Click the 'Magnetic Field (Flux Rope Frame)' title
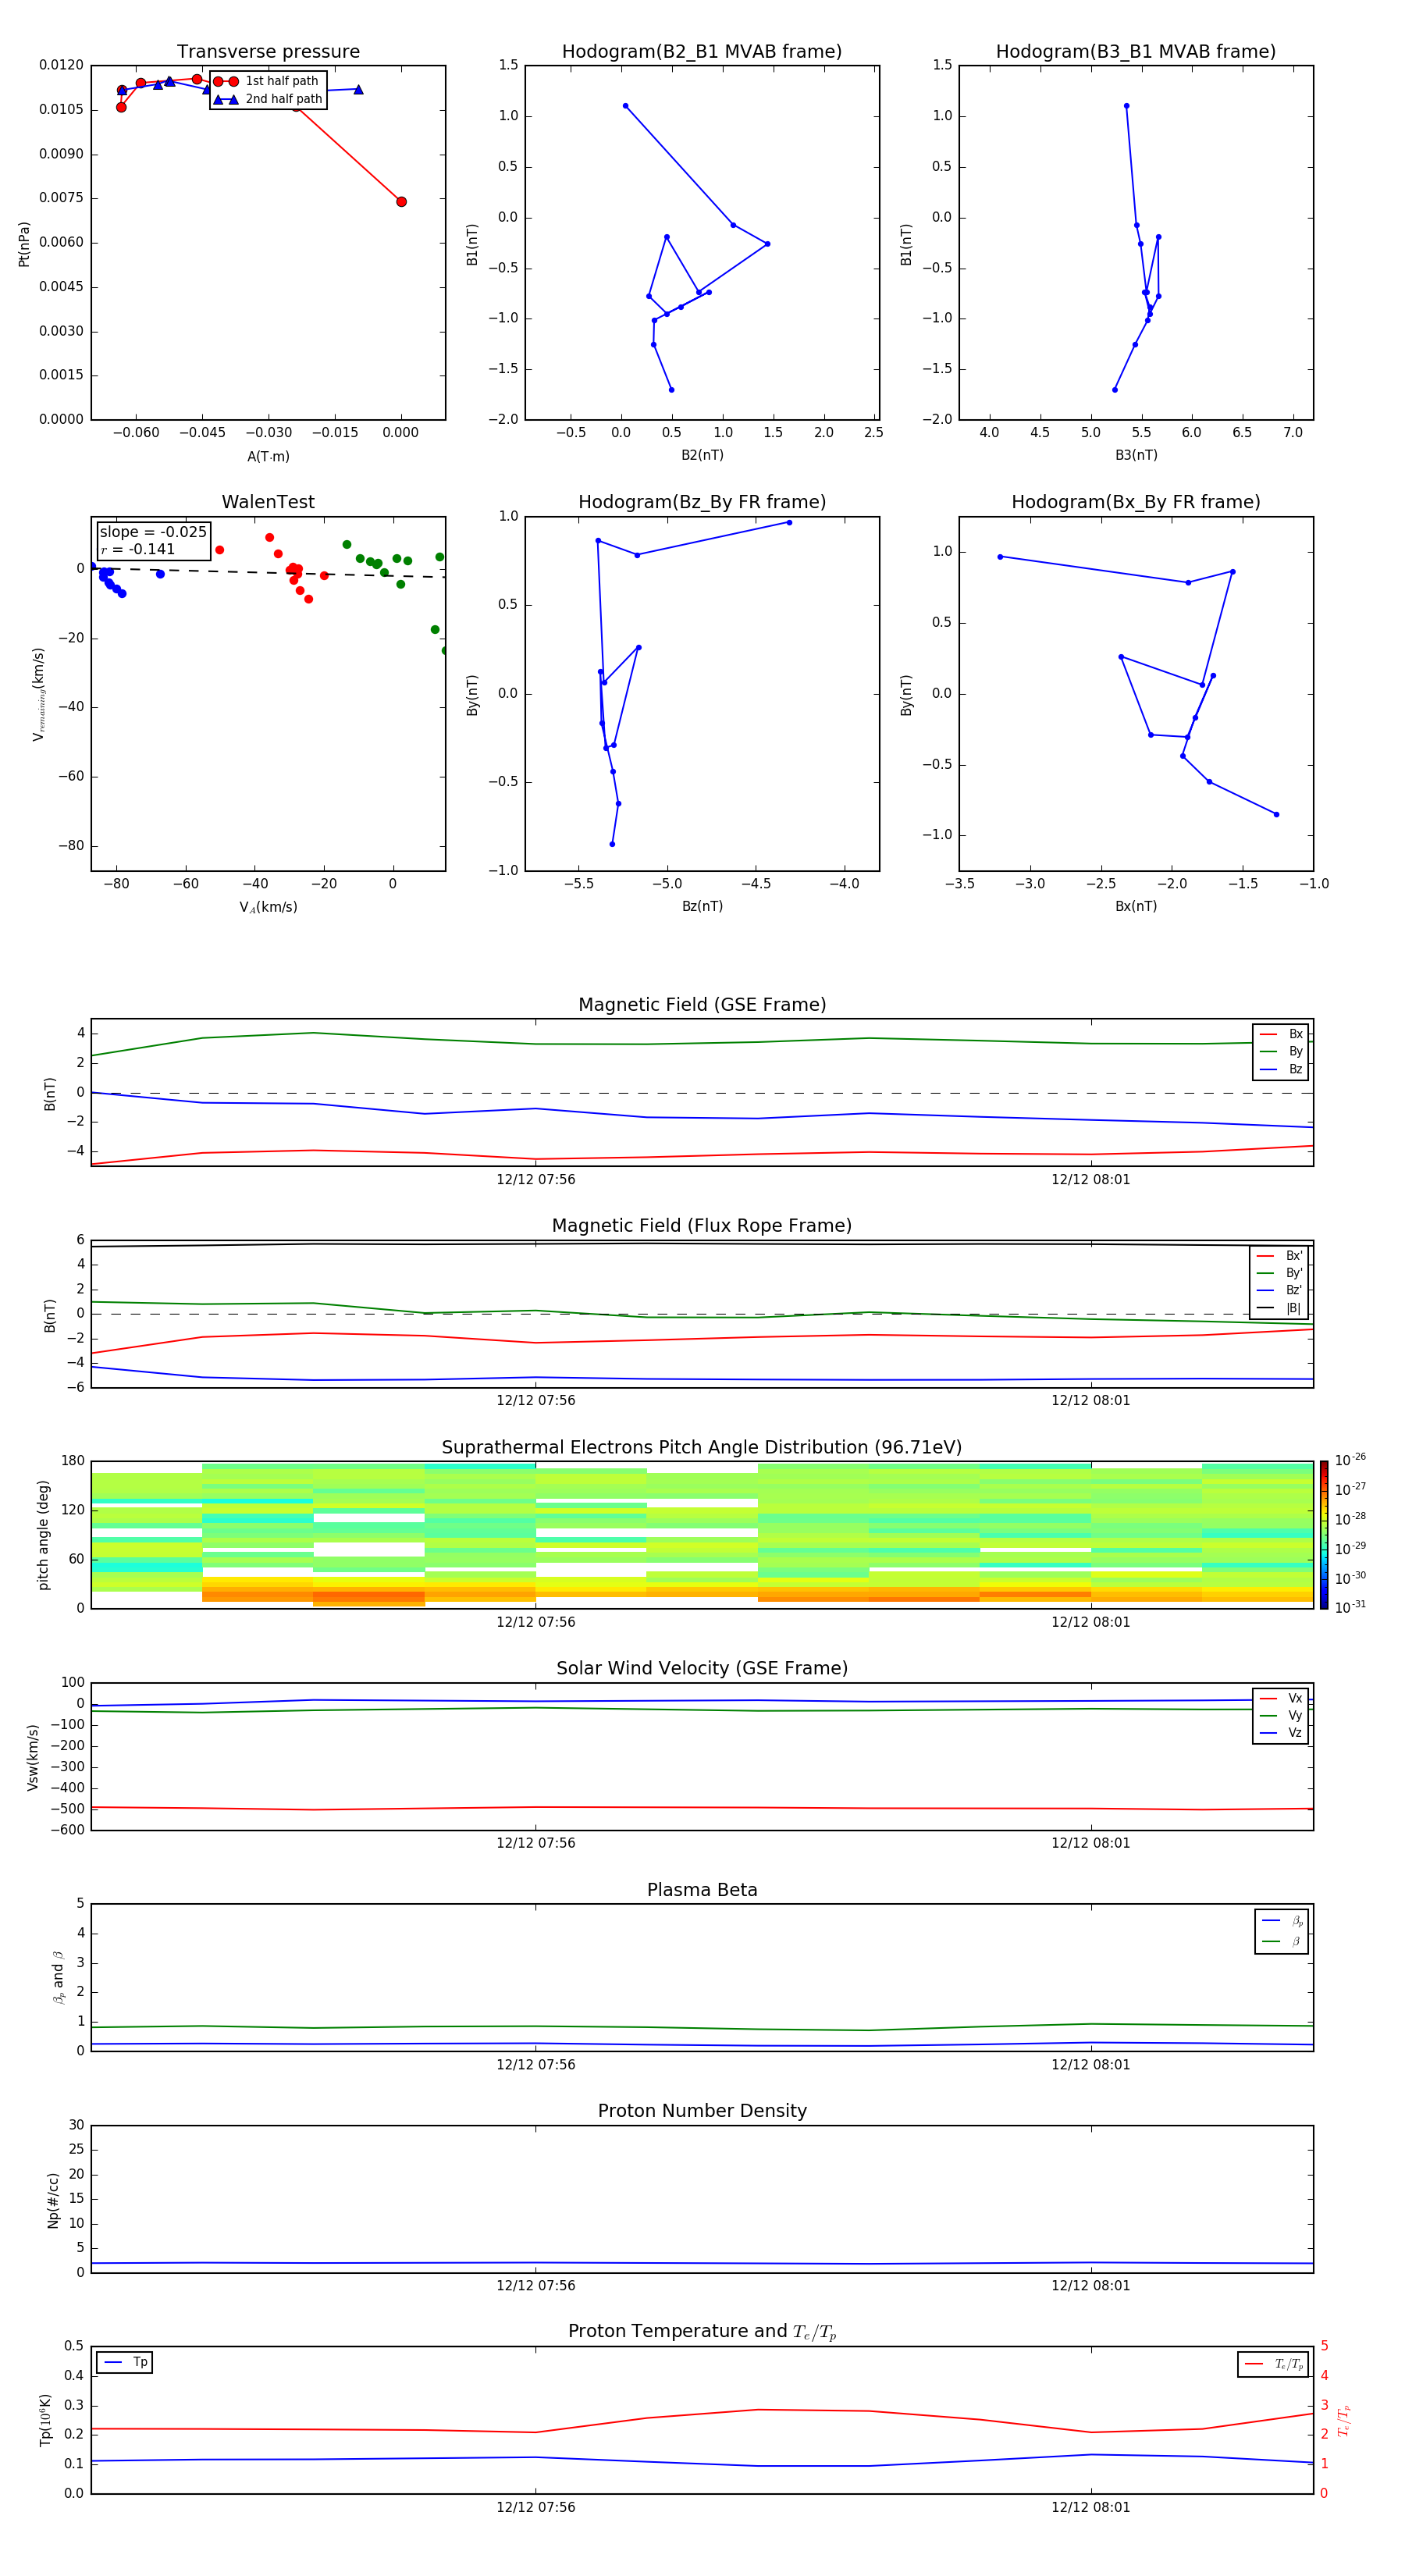Viewport: 1405px width, 2576px height. click(702, 1226)
